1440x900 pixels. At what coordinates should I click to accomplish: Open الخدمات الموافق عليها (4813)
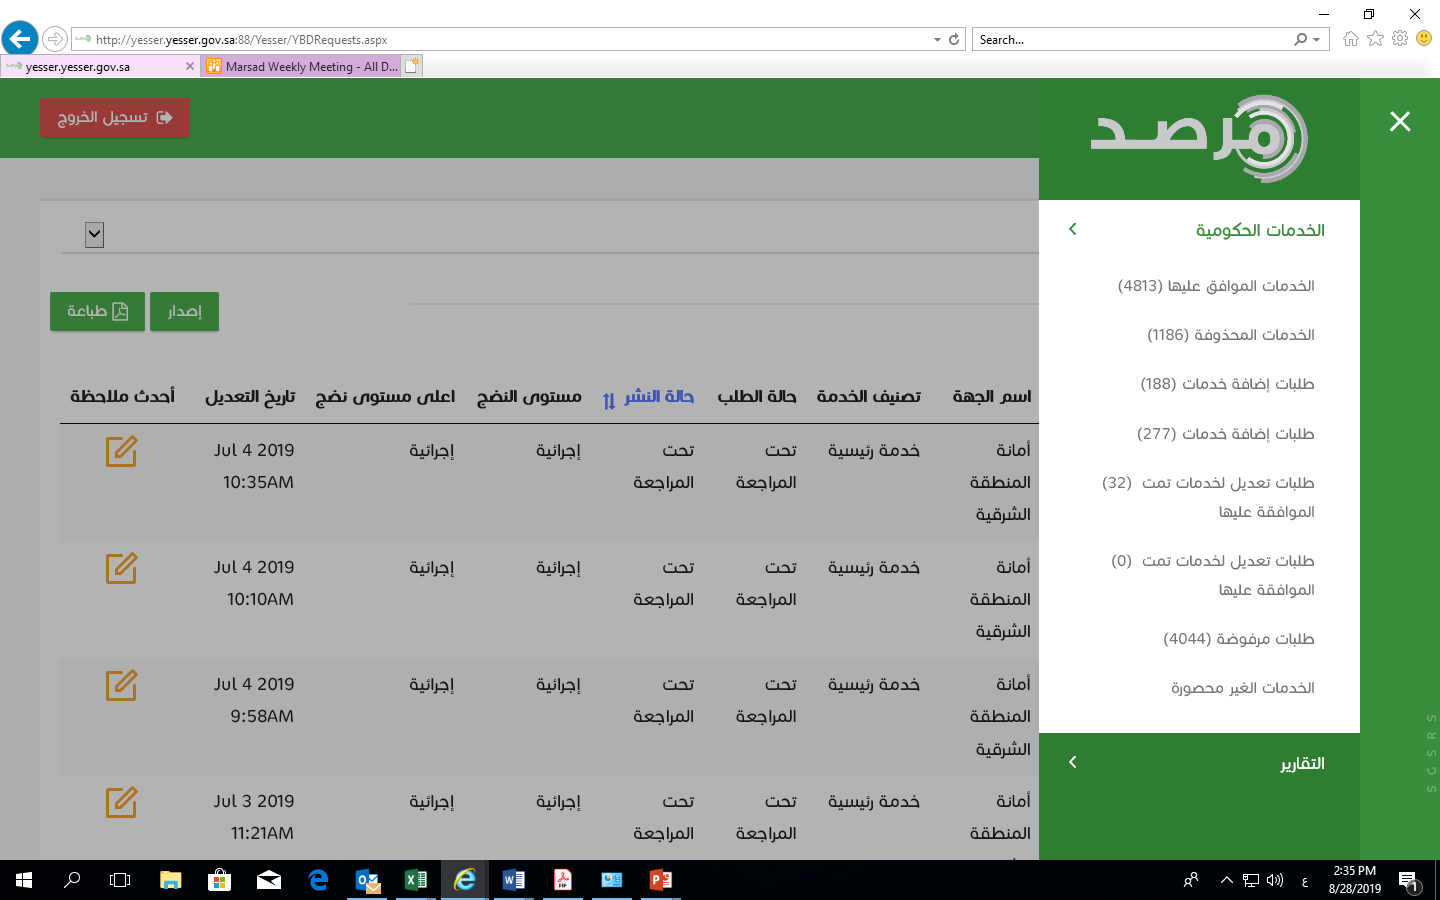1216,286
